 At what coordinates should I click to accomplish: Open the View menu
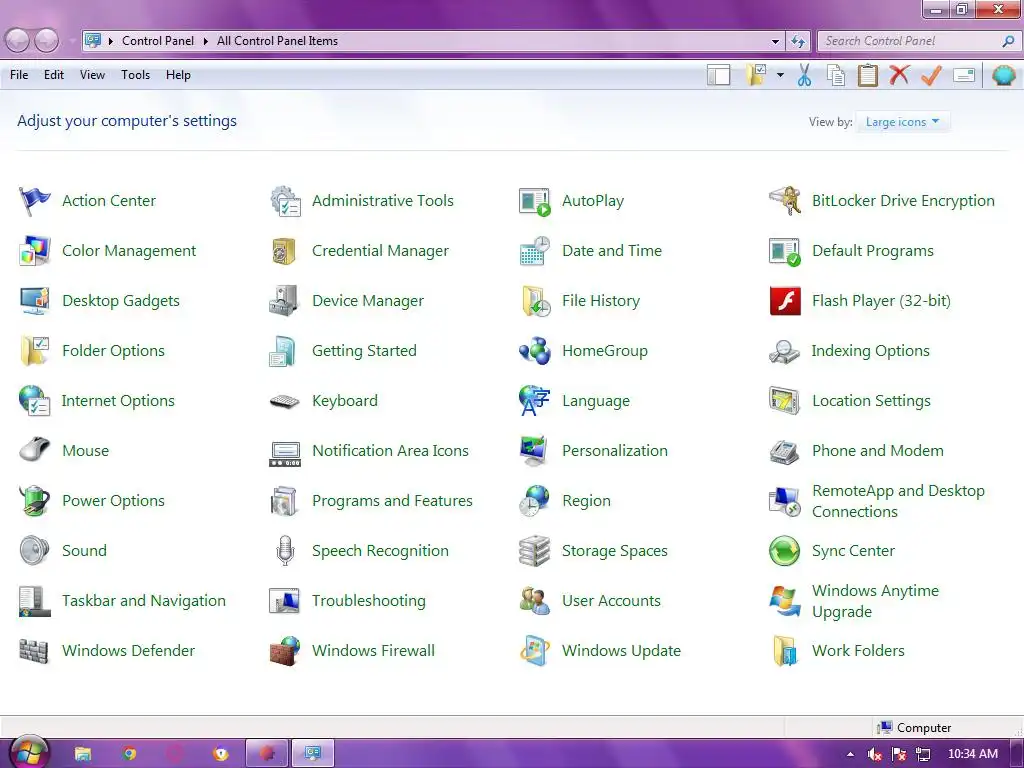point(92,75)
